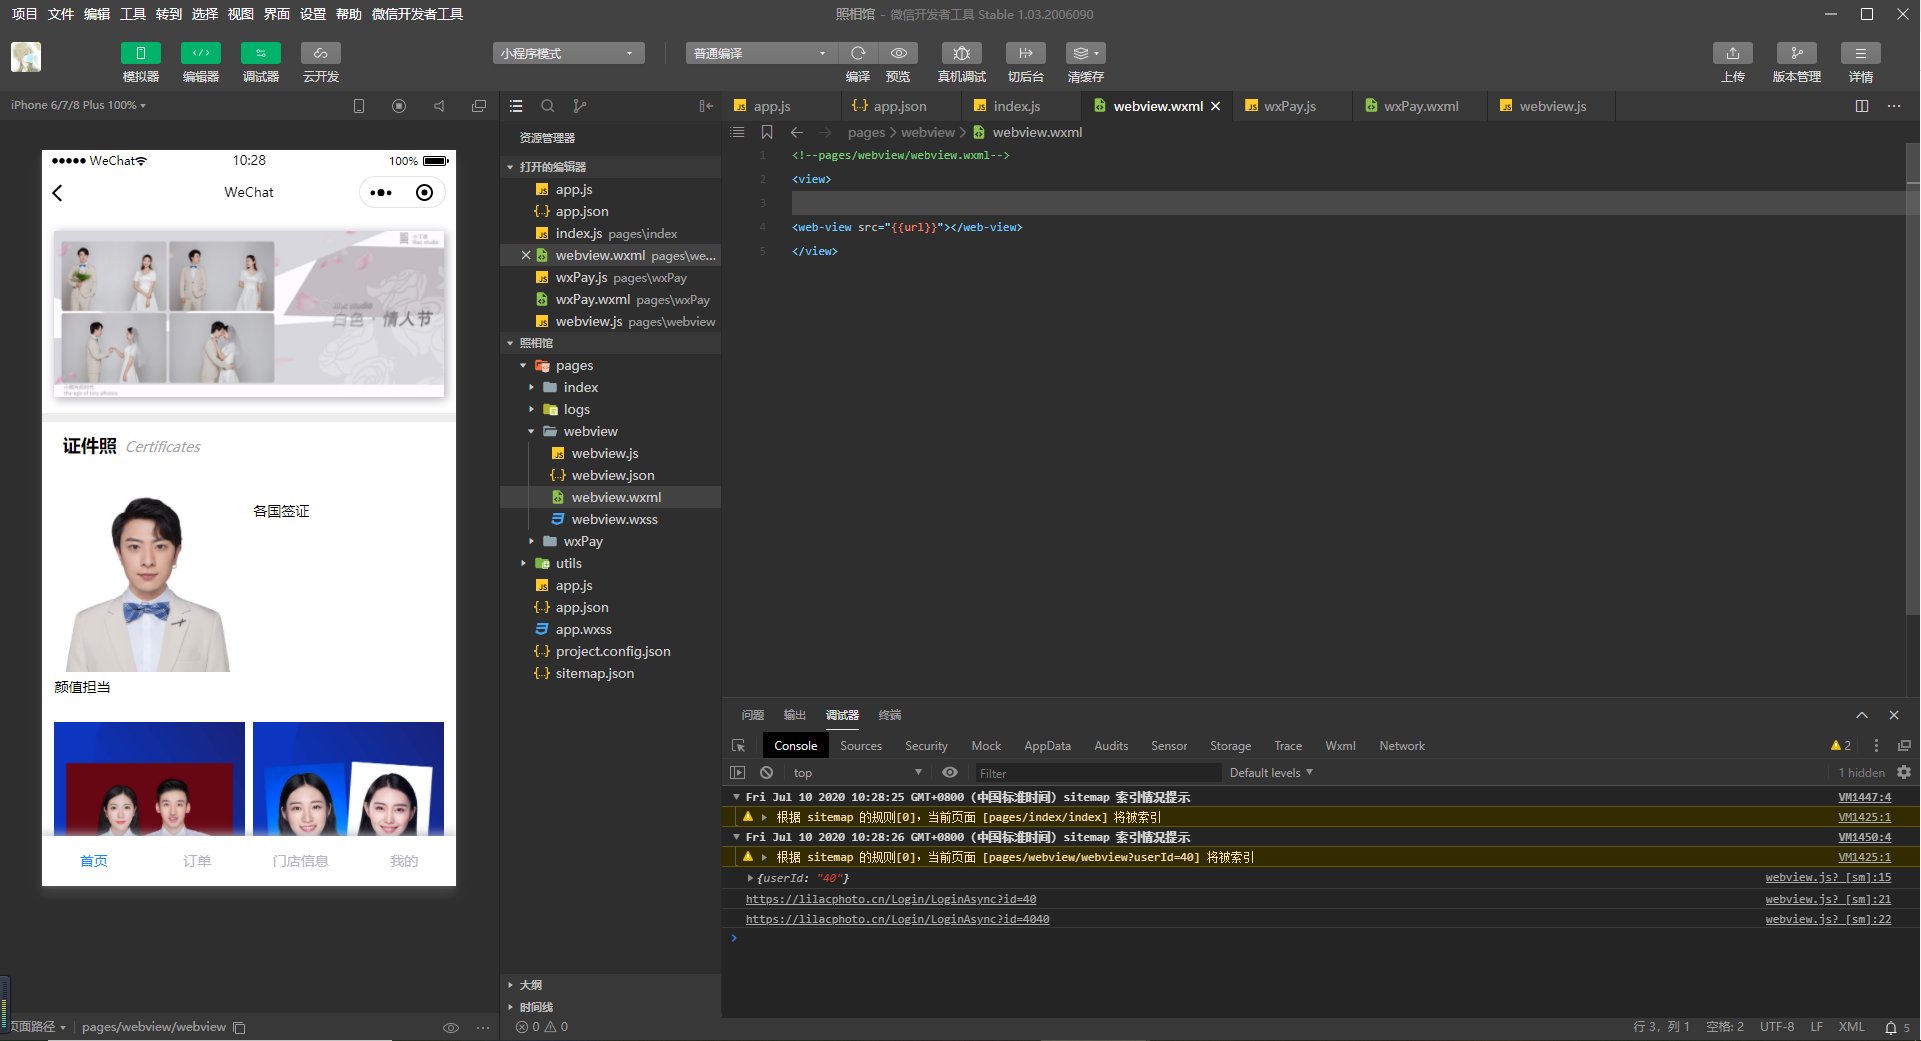
Task: Select the Sources devtools tab
Action: pos(861,746)
